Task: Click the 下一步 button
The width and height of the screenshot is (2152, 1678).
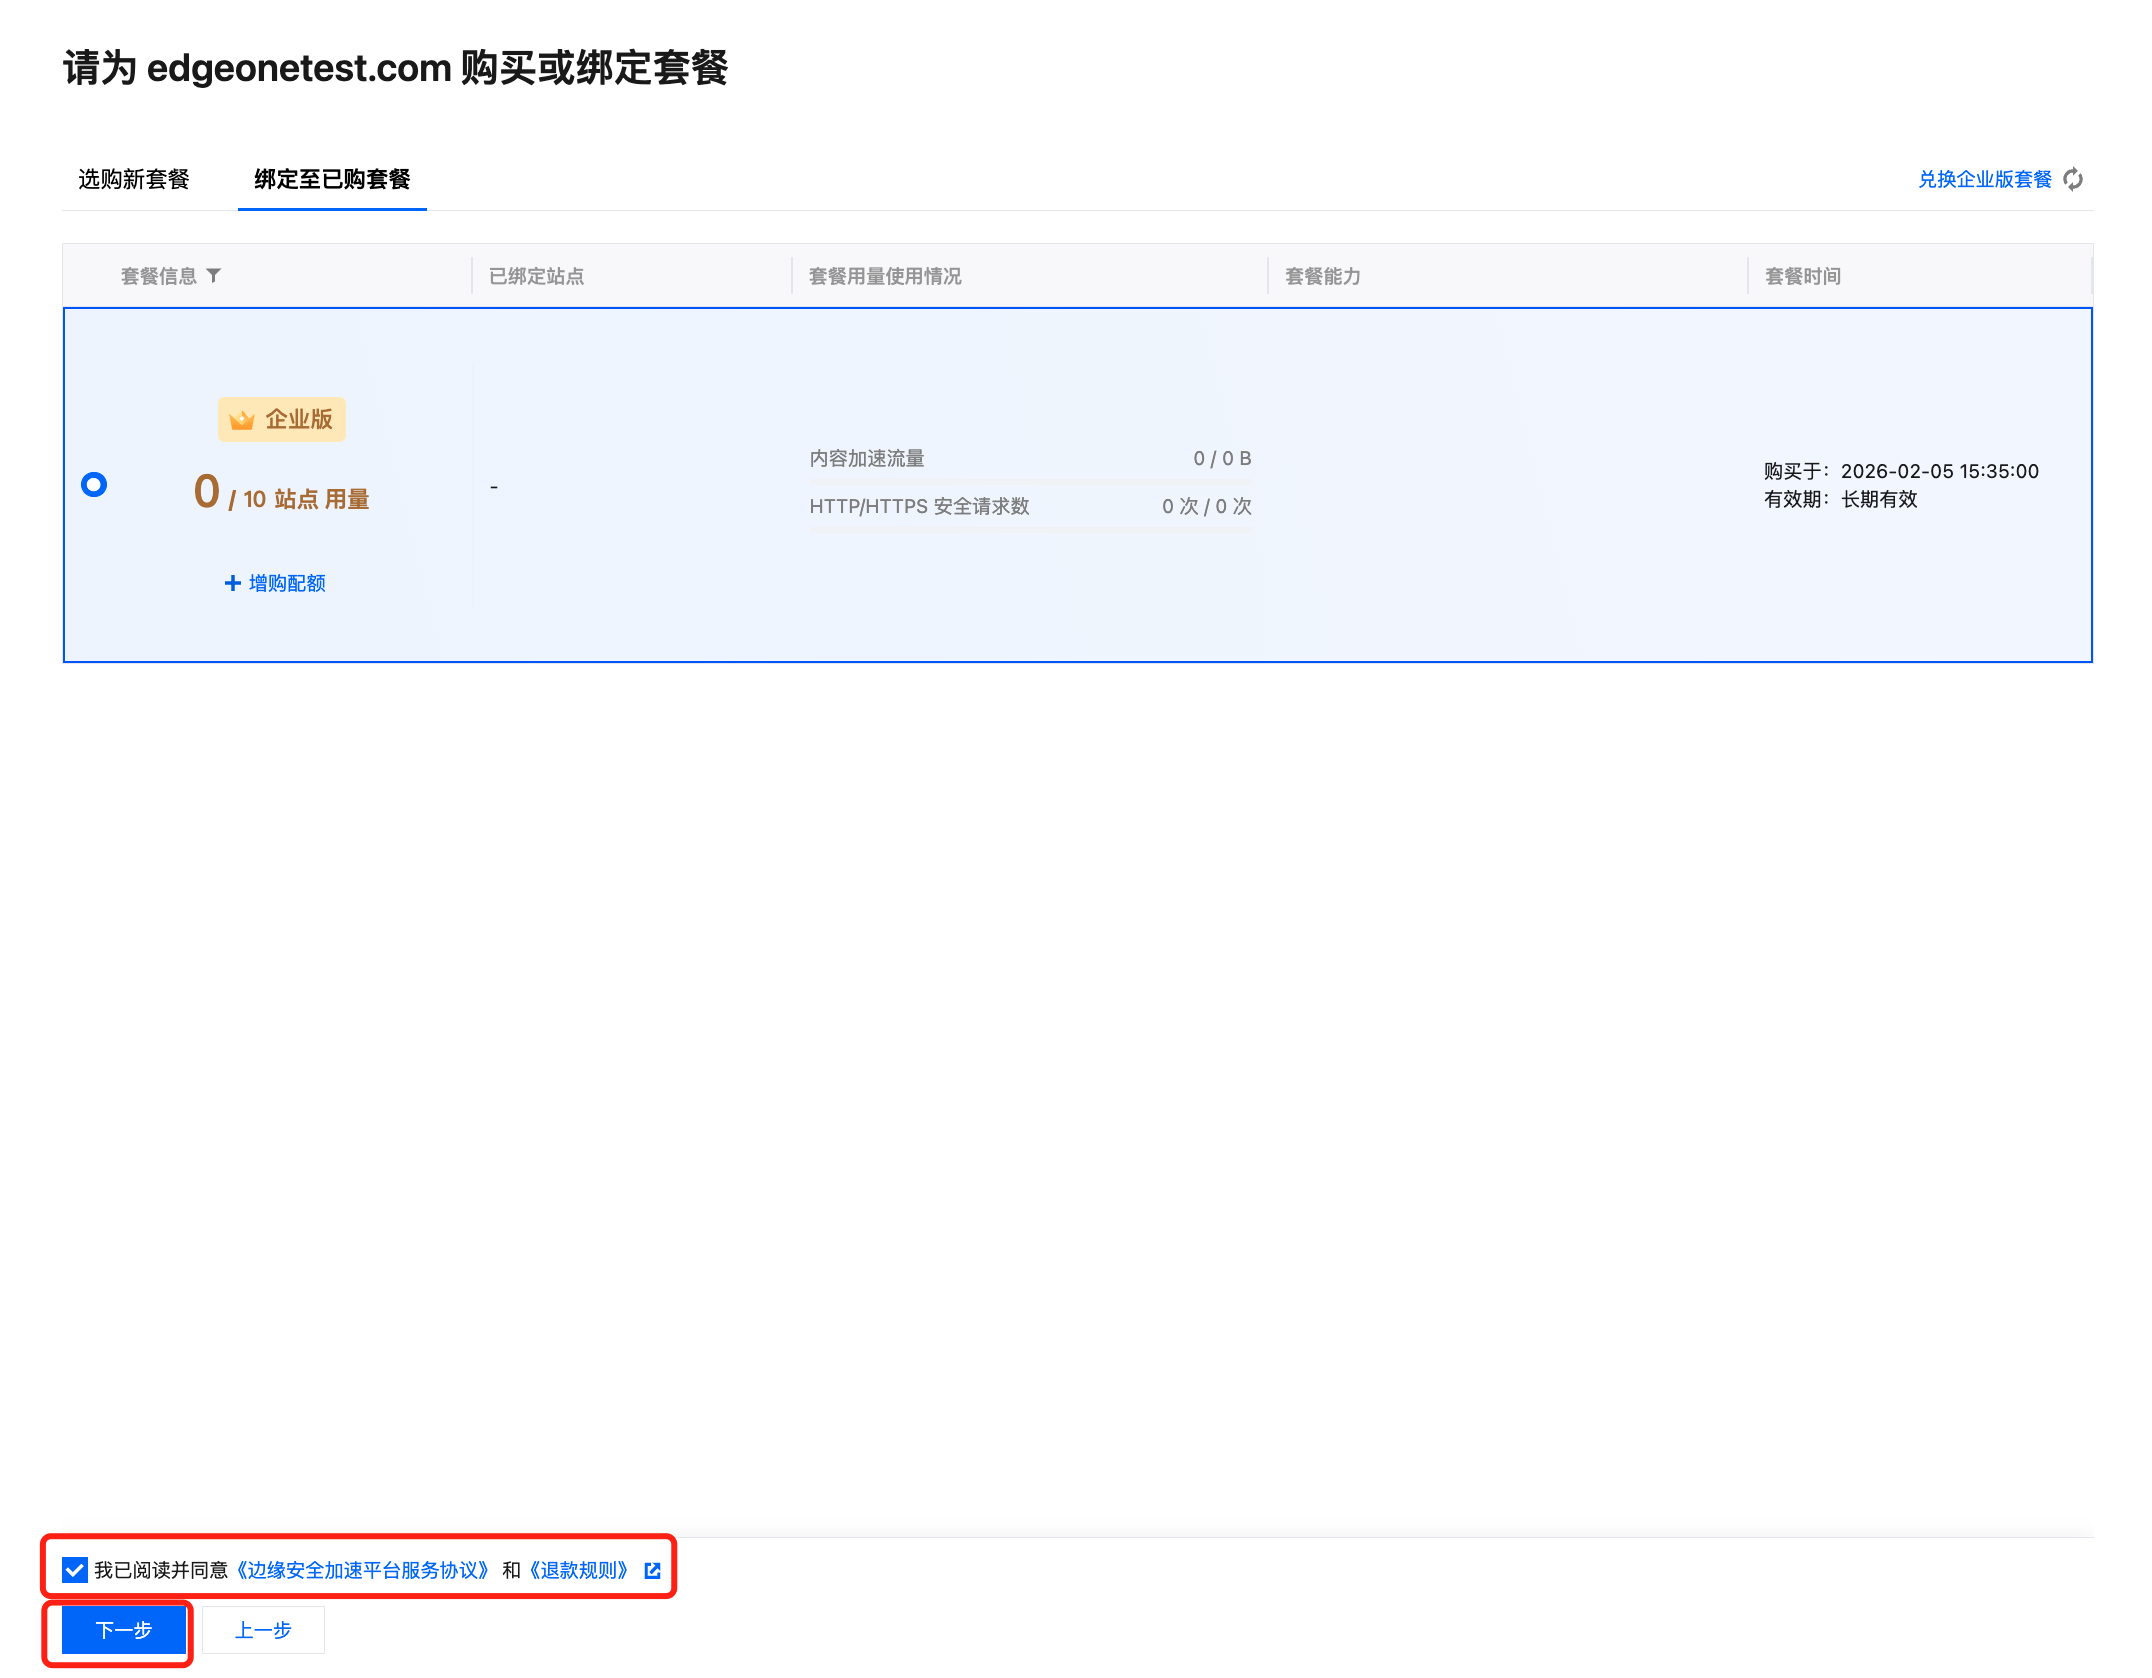Action: click(124, 1630)
